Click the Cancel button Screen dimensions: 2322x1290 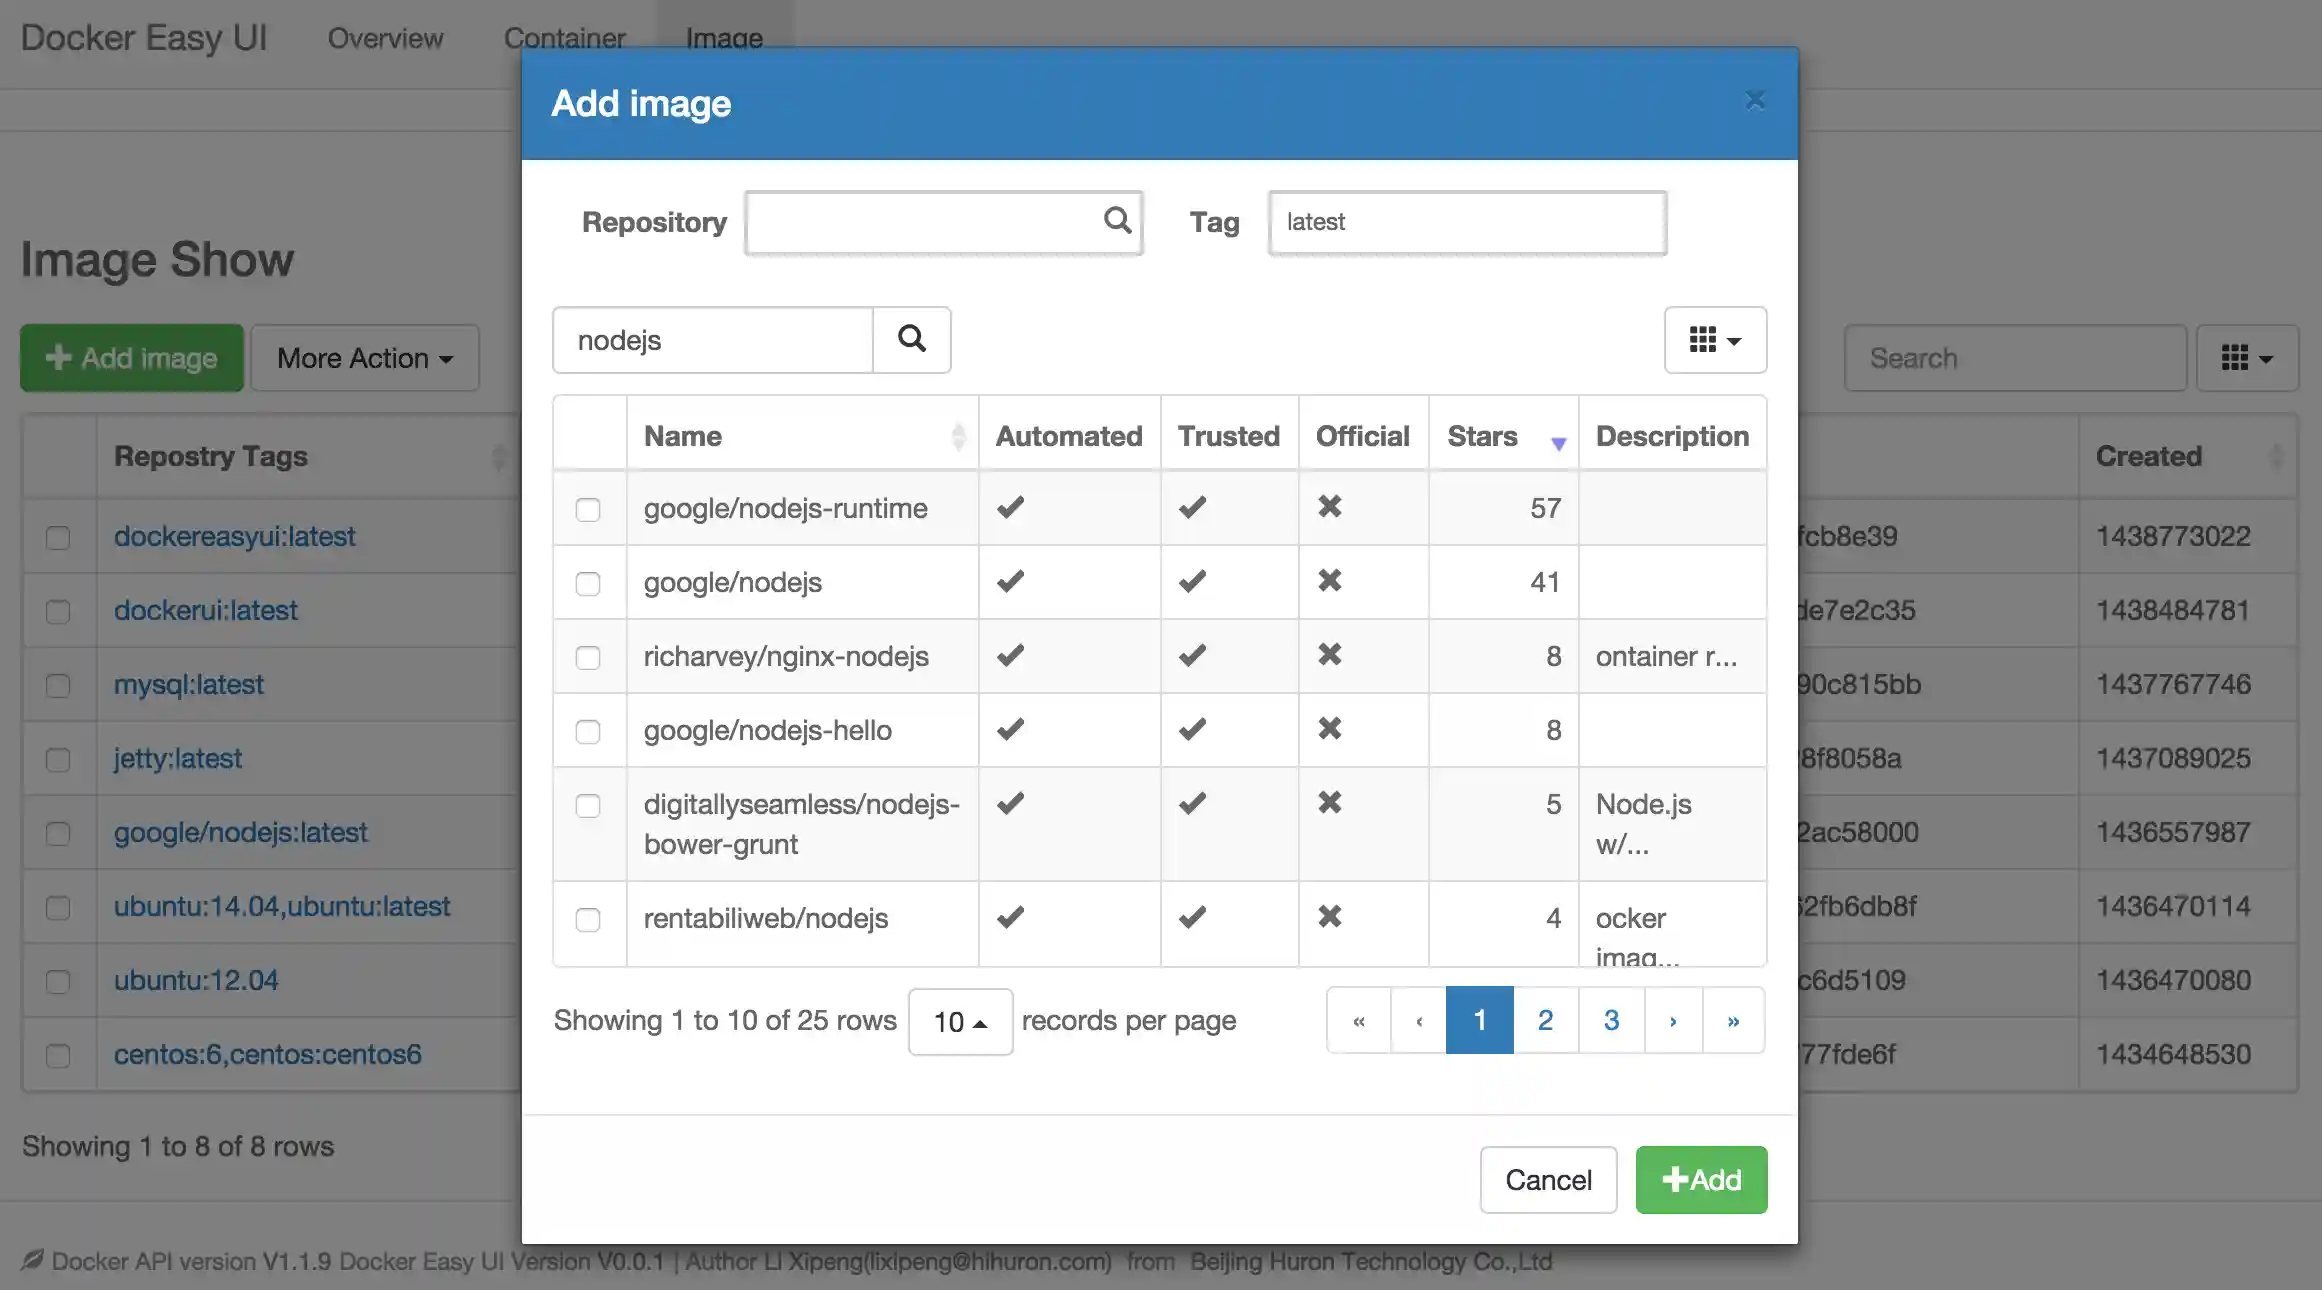tap(1548, 1180)
